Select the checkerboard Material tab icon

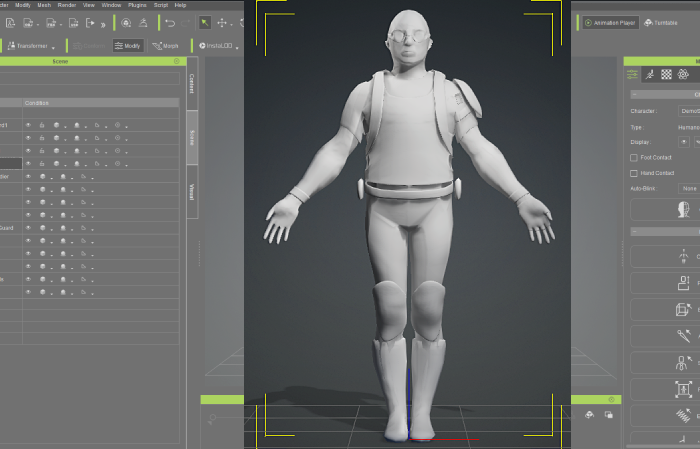pos(666,75)
